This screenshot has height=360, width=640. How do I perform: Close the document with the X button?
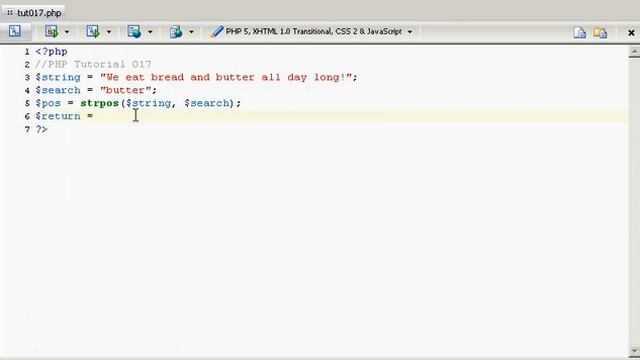tap(631, 33)
